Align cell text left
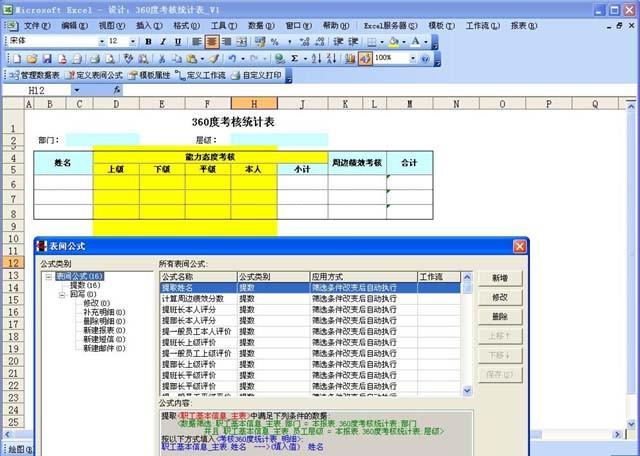Screen dimensions: 640x456 pyautogui.click(x=197, y=42)
